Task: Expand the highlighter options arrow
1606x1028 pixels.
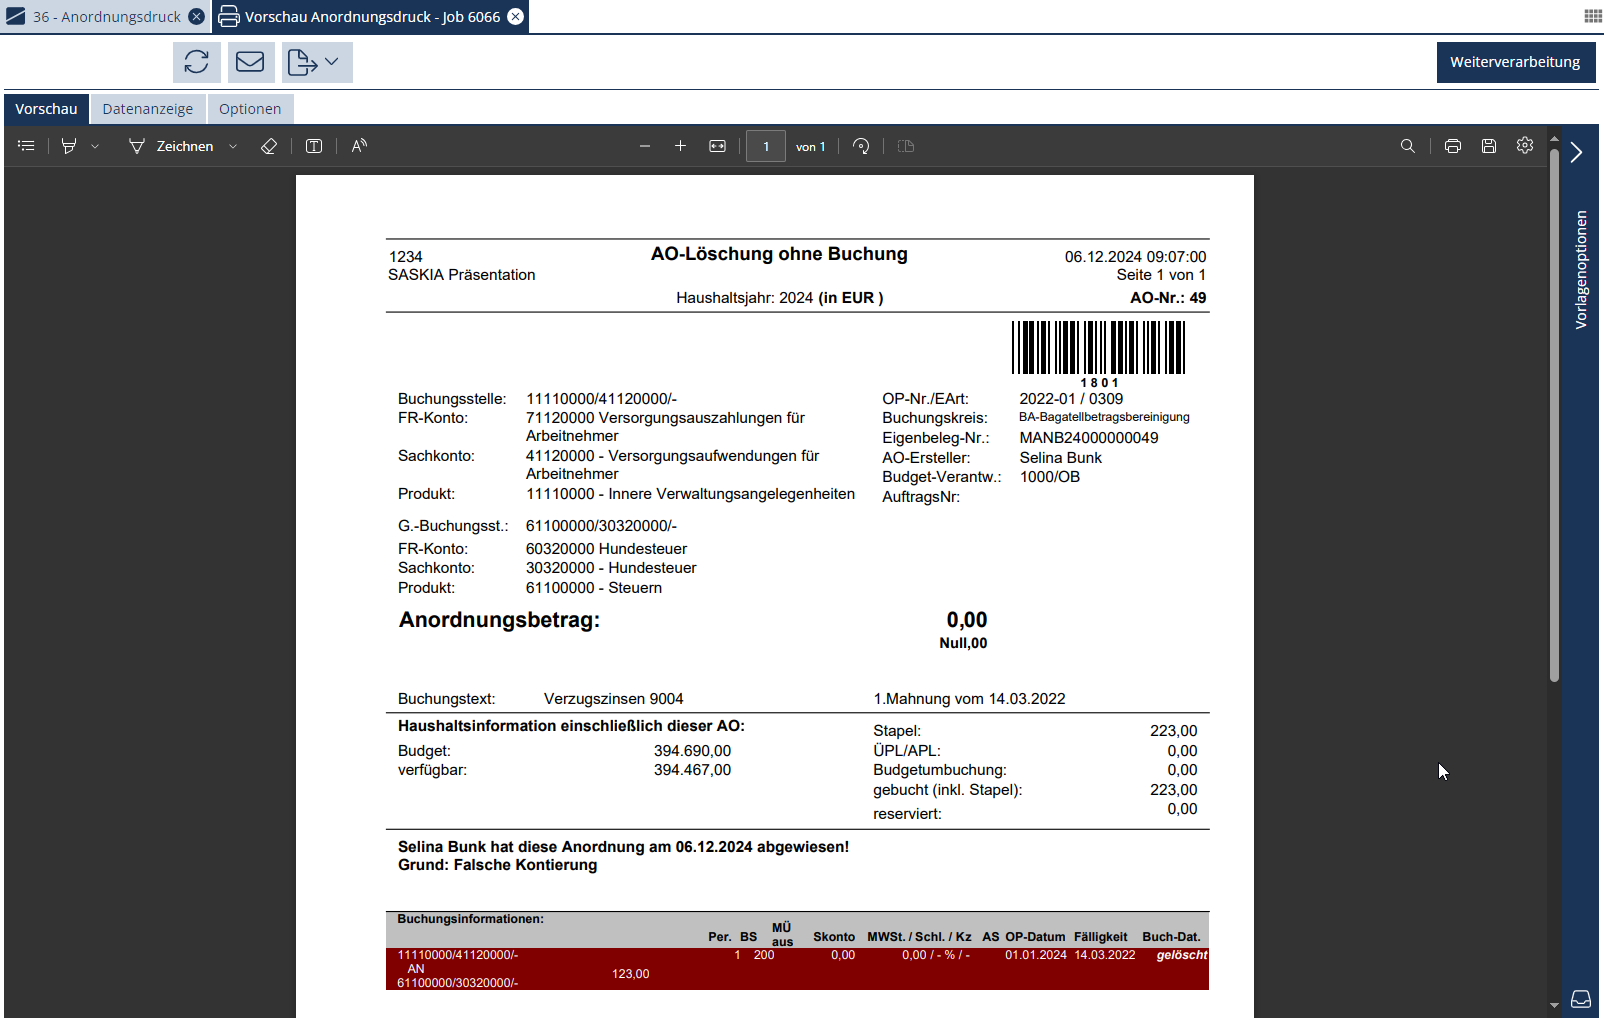Action: [x=95, y=146]
